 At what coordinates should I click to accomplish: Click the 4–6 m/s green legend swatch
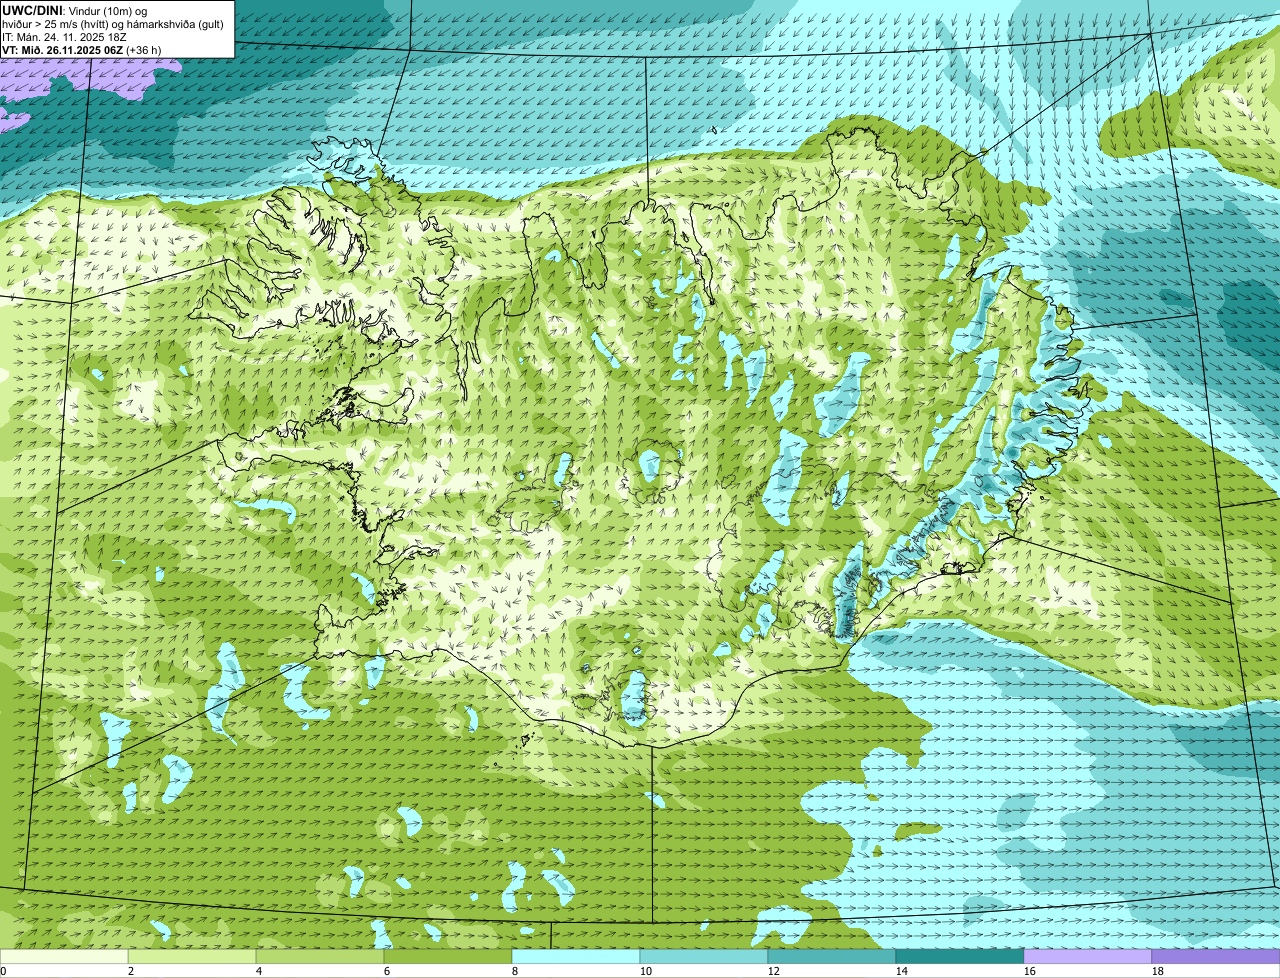click(320, 957)
